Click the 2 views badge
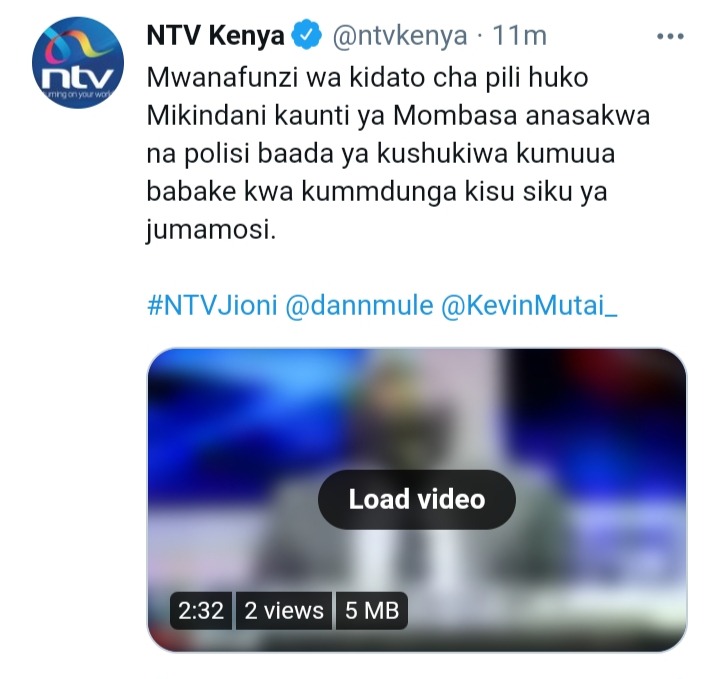 click(284, 611)
